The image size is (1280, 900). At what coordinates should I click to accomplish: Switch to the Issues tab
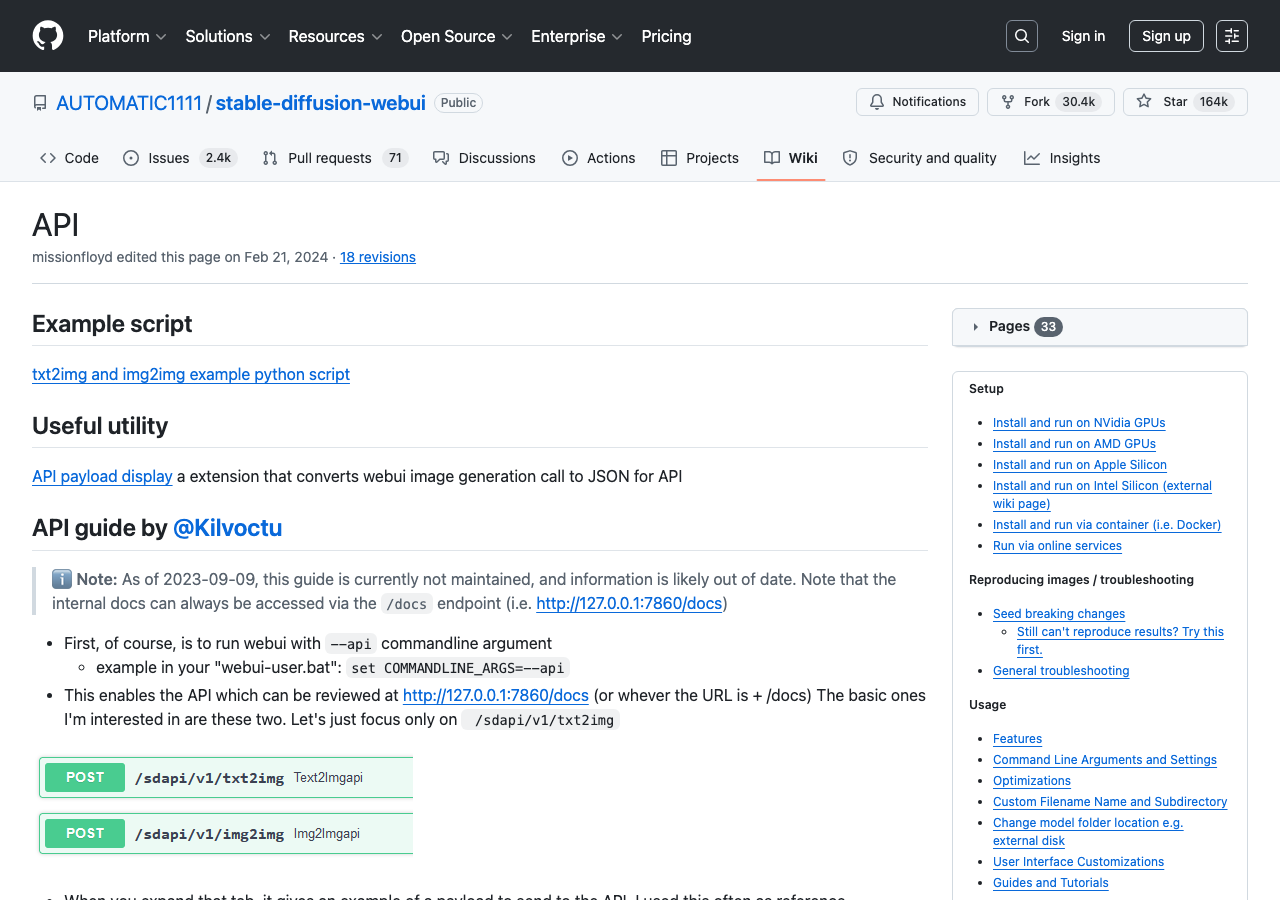click(x=180, y=158)
